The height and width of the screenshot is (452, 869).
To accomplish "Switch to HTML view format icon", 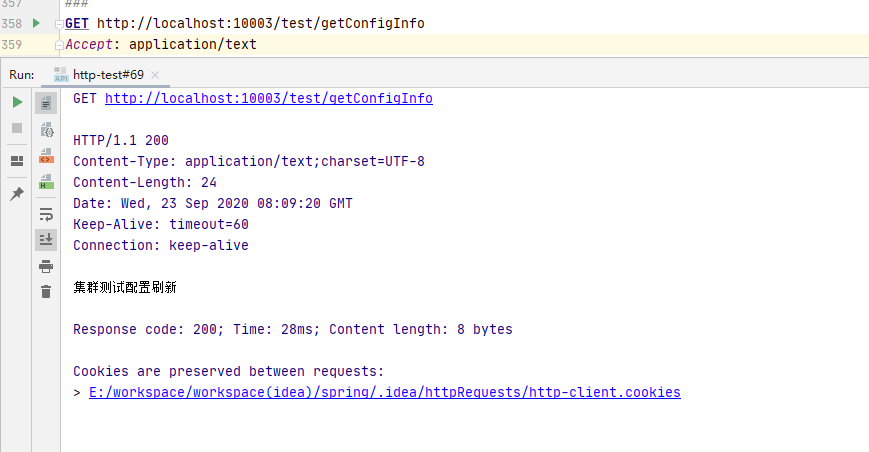I will tap(46, 182).
